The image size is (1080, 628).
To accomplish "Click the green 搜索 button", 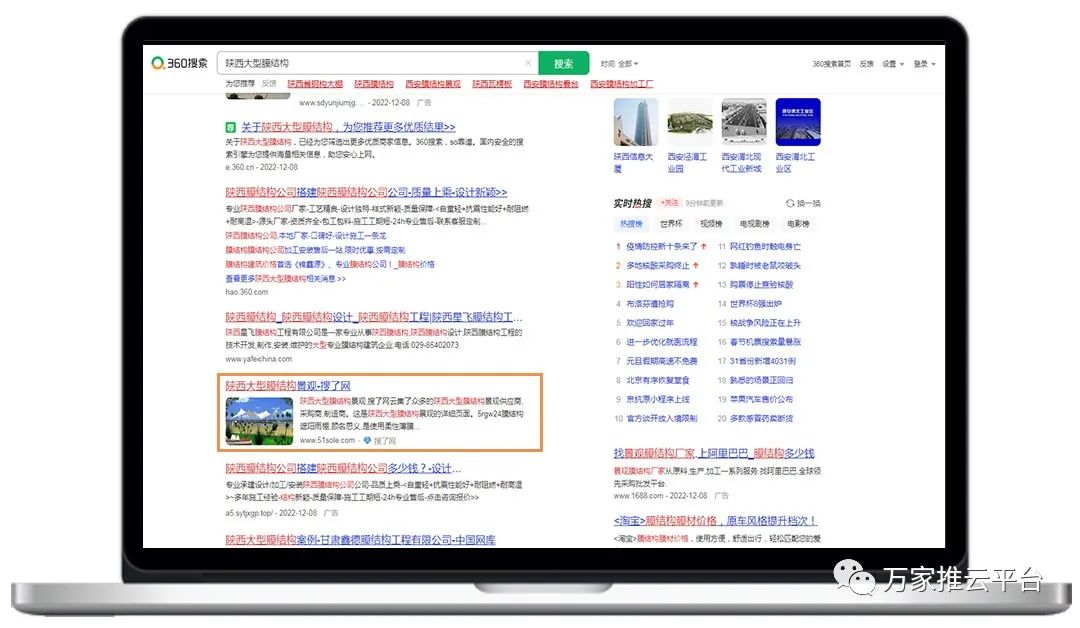I will [x=564, y=63].
